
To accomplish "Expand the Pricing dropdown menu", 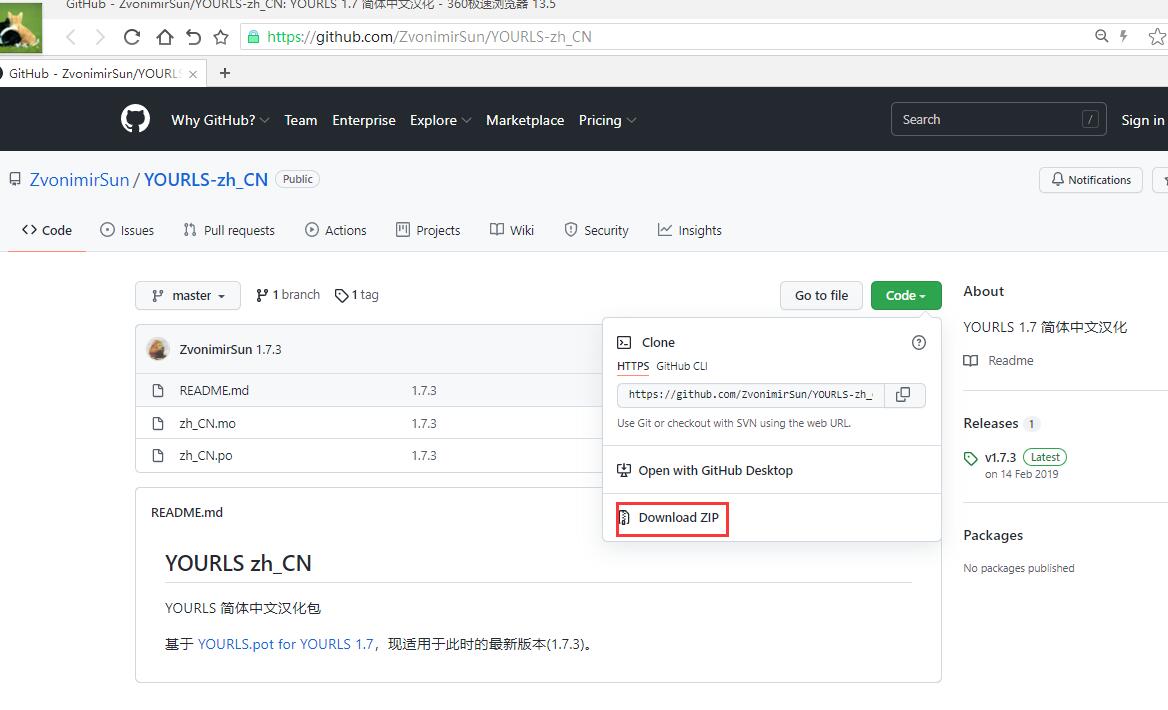I will tap(607, 120).
